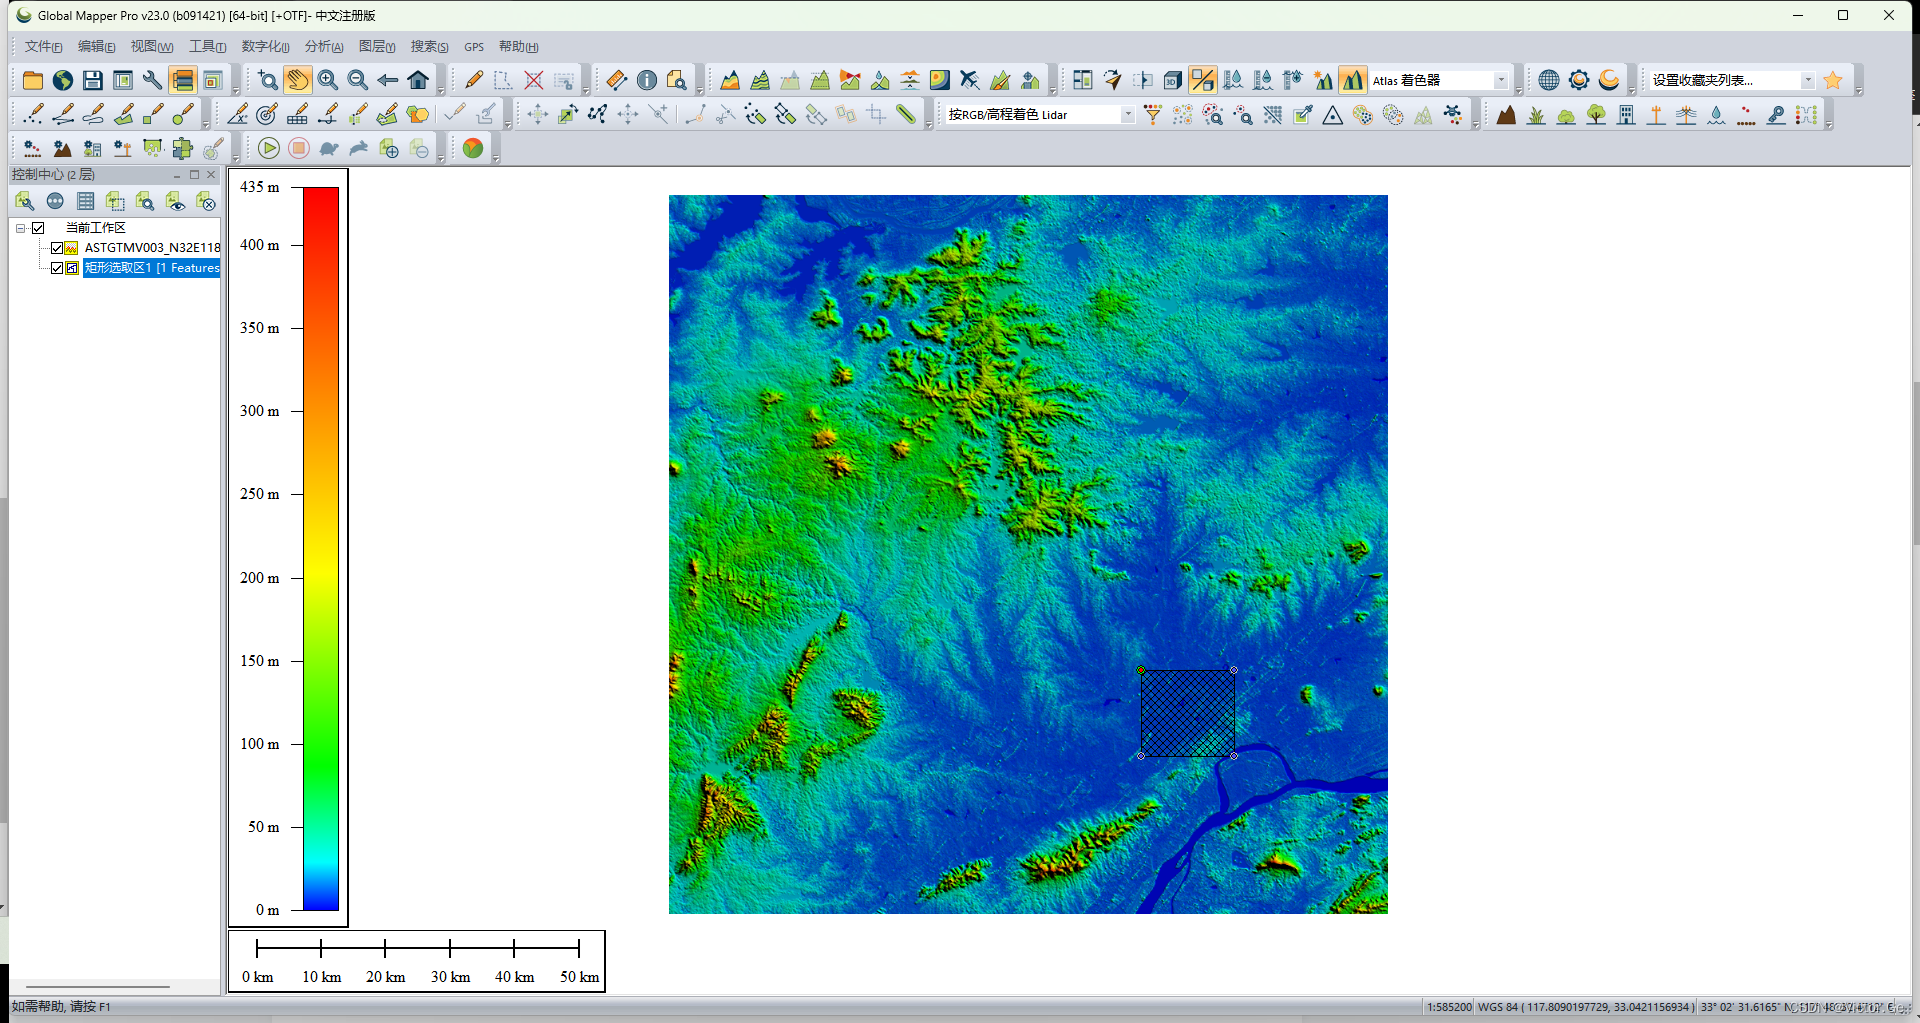Open the 工具 menu
The width and height of the screenshot is (1920, 1023).
coord(207,47)
